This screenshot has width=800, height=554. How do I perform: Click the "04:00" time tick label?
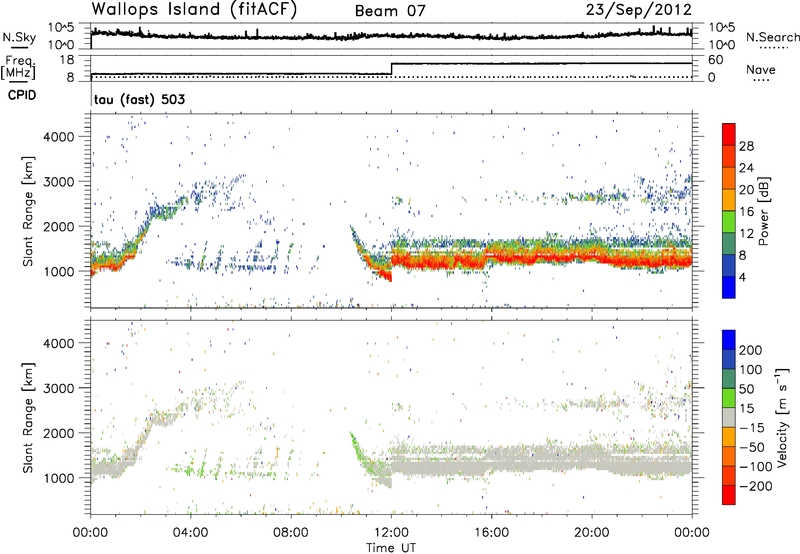coord(191,533)
